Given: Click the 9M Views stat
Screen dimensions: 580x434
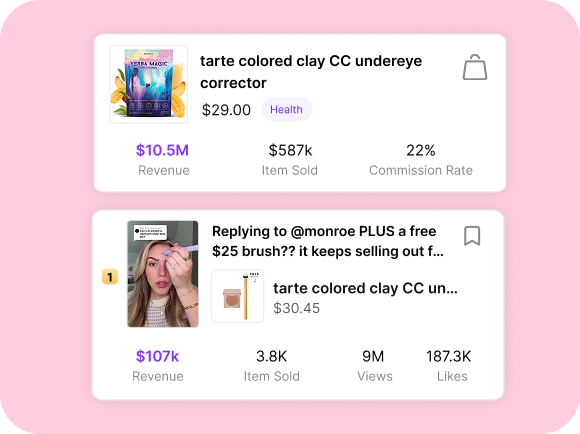Looking at the screenshot, I should point(373,356).
